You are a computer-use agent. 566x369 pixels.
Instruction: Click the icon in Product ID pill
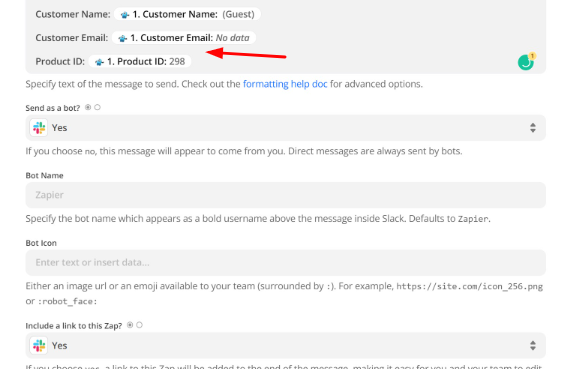coord(99,62)
